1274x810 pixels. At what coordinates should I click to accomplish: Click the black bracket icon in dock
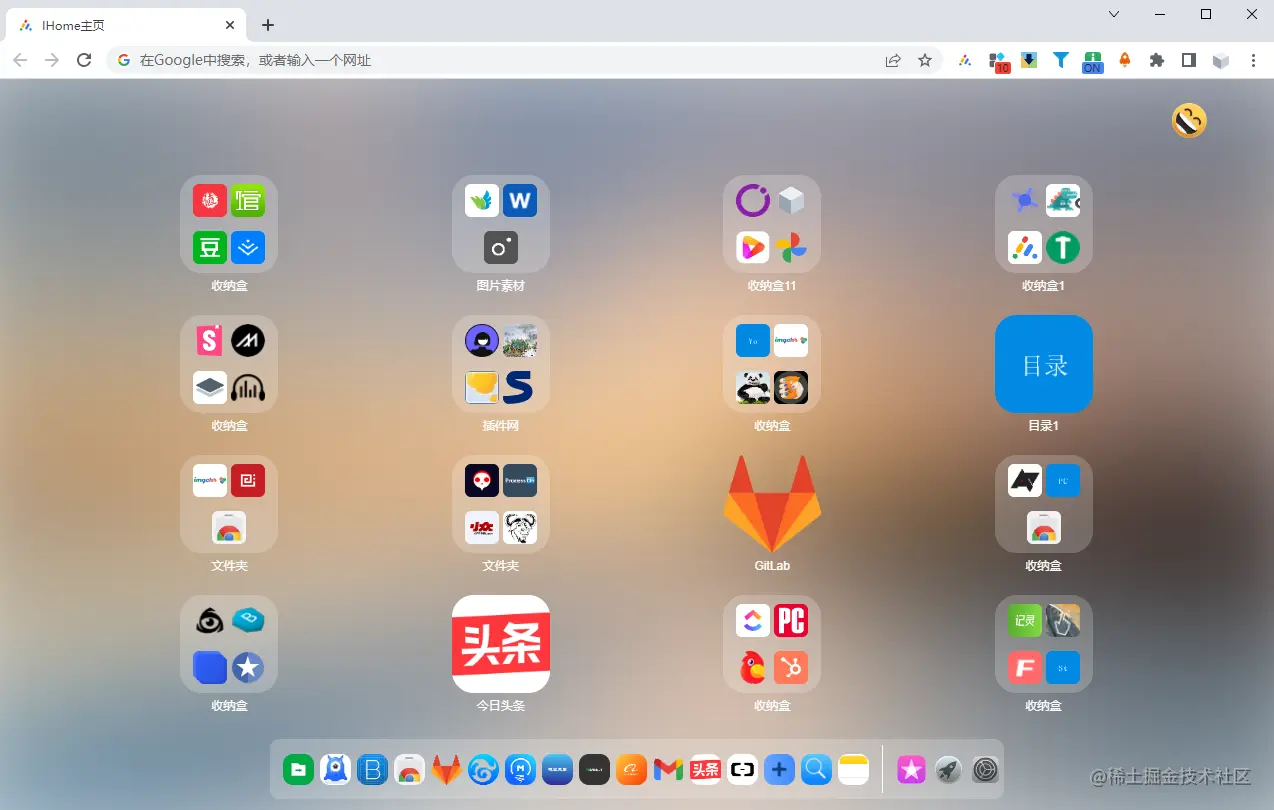(742, 769)
